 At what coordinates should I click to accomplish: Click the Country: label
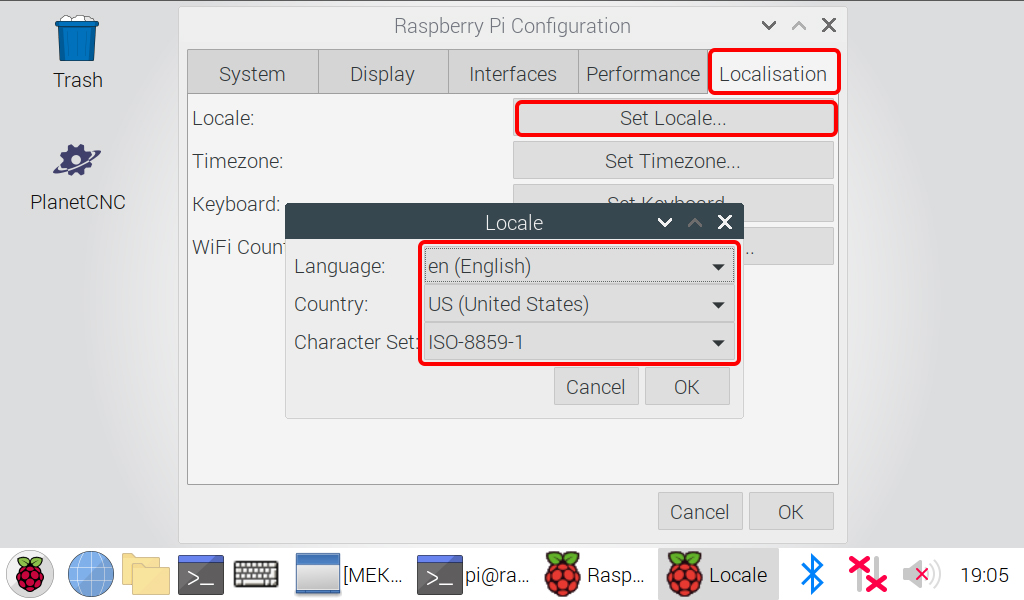coord(331,304)
